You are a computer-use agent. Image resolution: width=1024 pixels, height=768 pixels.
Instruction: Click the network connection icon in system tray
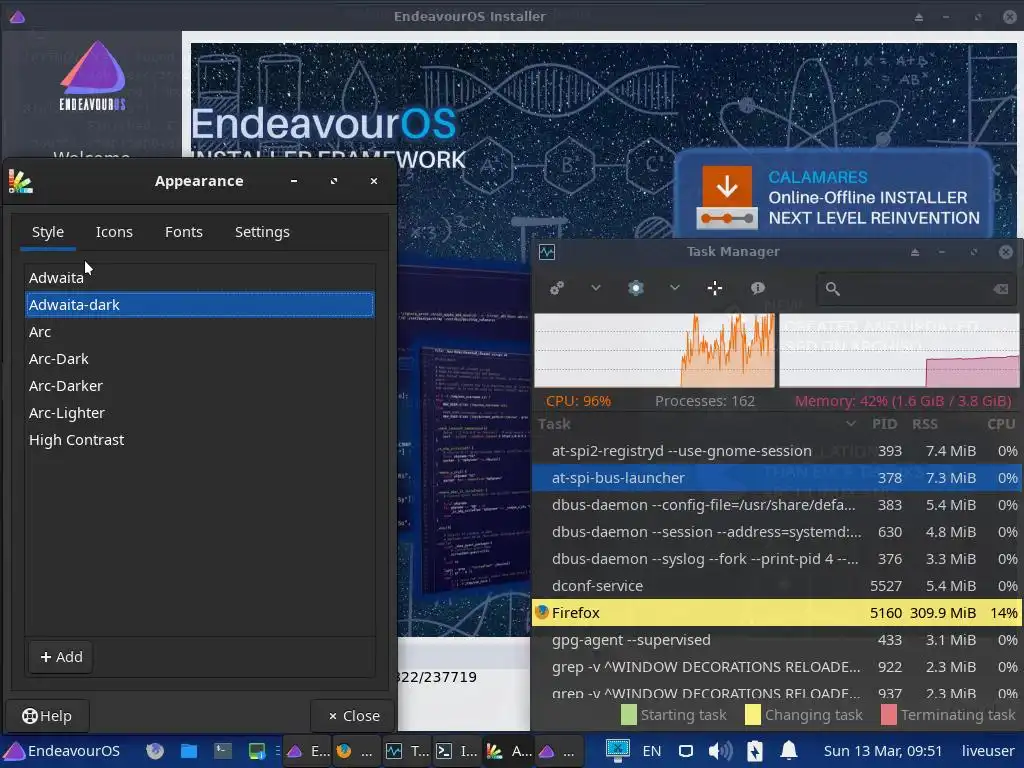coord(617,750)
